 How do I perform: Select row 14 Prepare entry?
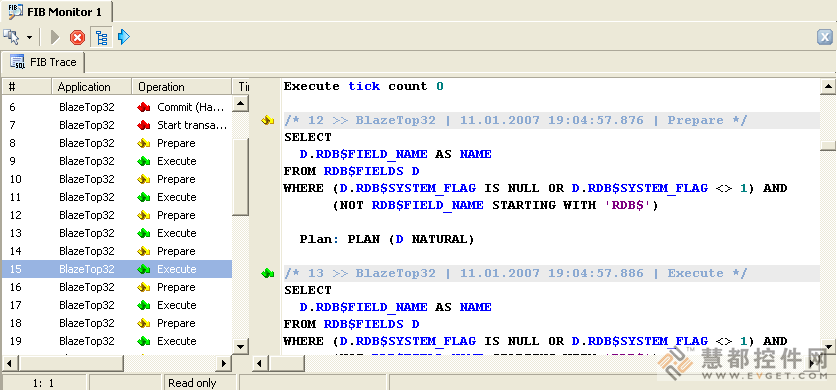pyautogui.click(x=117, y=251)
